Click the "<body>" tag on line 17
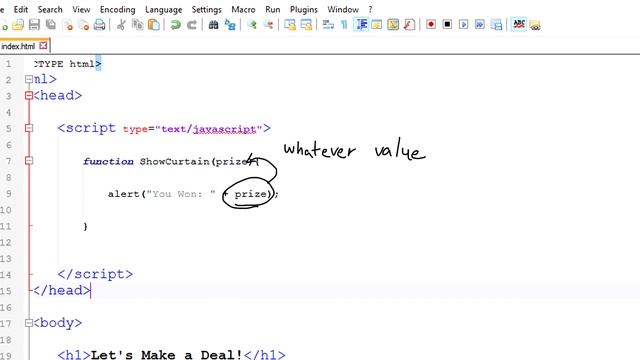The width and height of the screenshot is (640, 360). coord(57,323)
